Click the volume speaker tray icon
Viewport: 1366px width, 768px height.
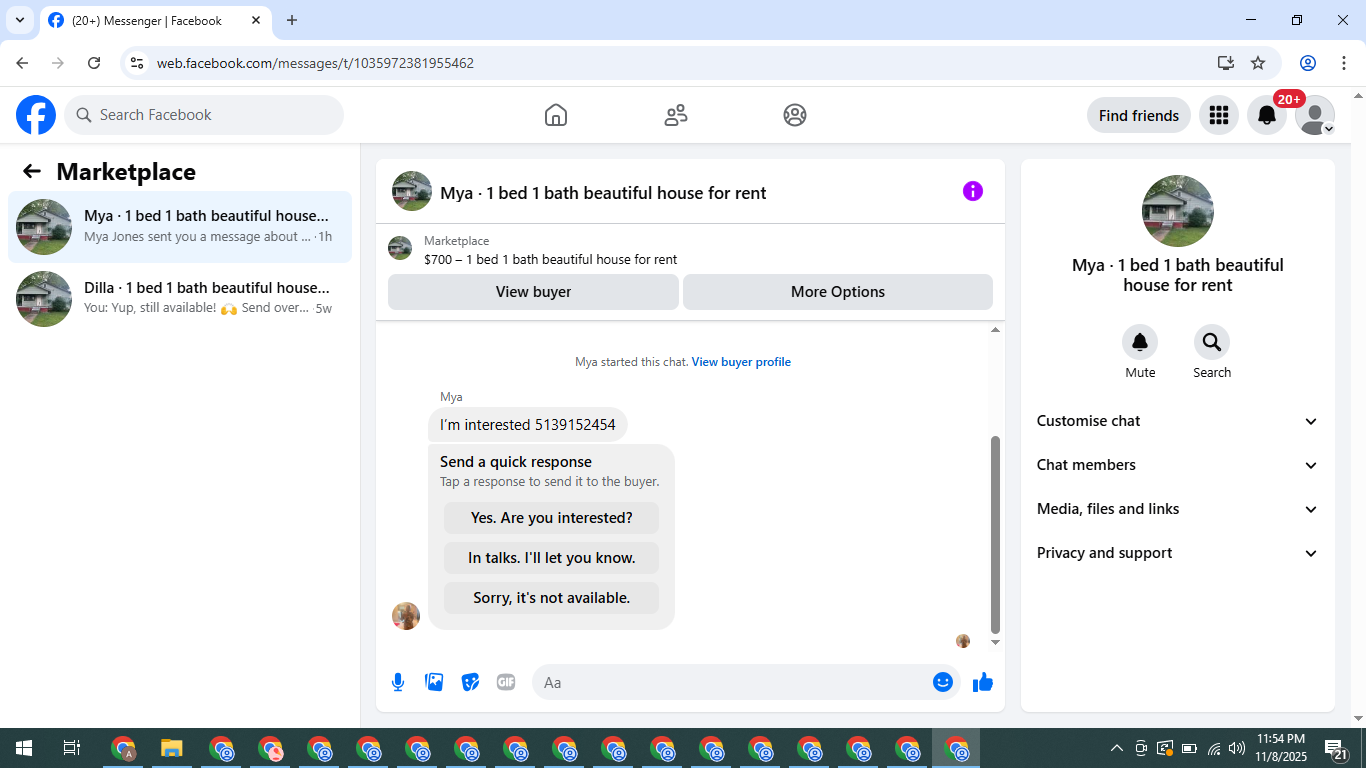[1237, 748]
